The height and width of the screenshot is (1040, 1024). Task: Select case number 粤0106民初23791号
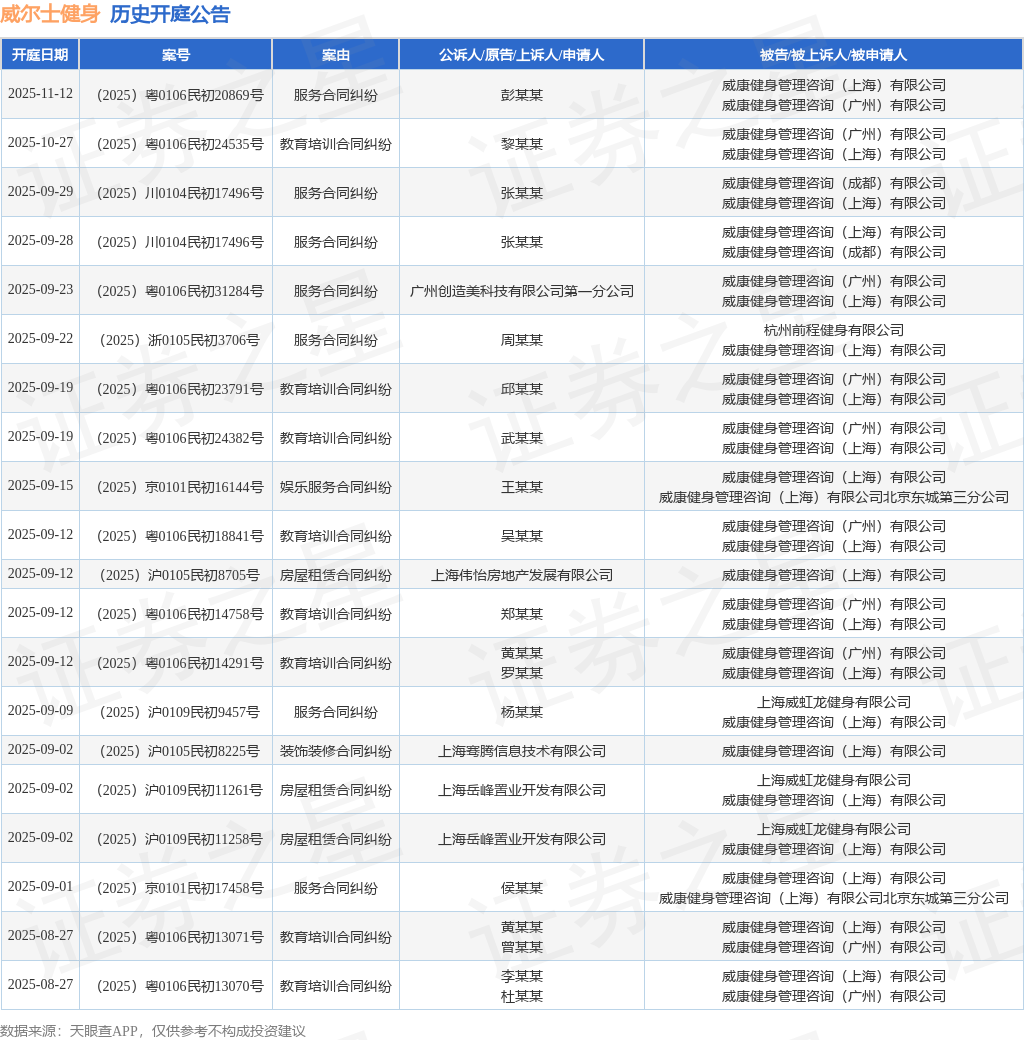(x=180, y=389)
